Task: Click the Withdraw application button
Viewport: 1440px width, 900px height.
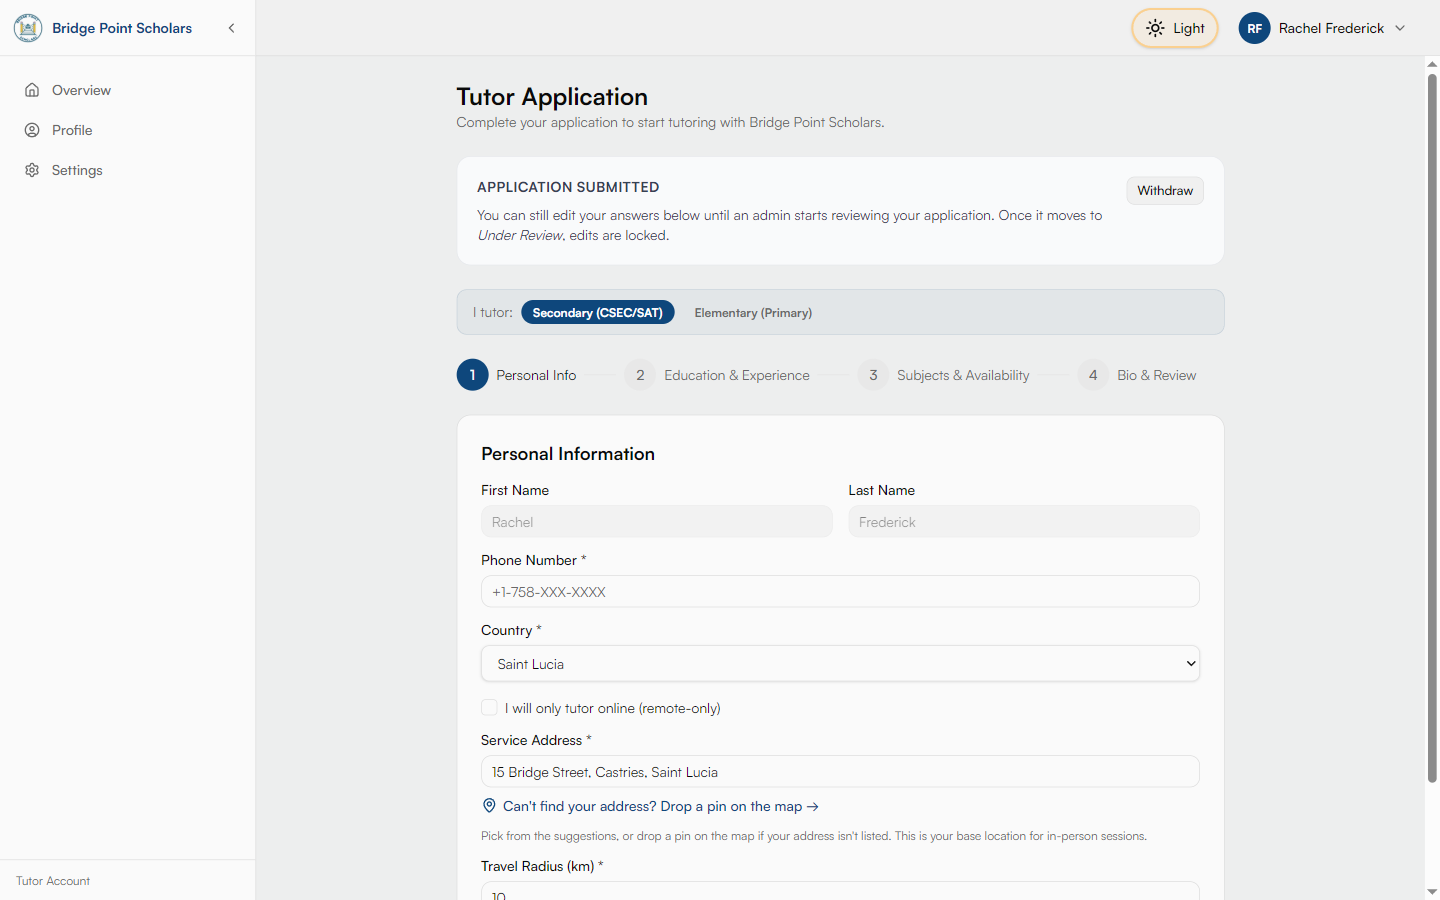Action: 1165,190
